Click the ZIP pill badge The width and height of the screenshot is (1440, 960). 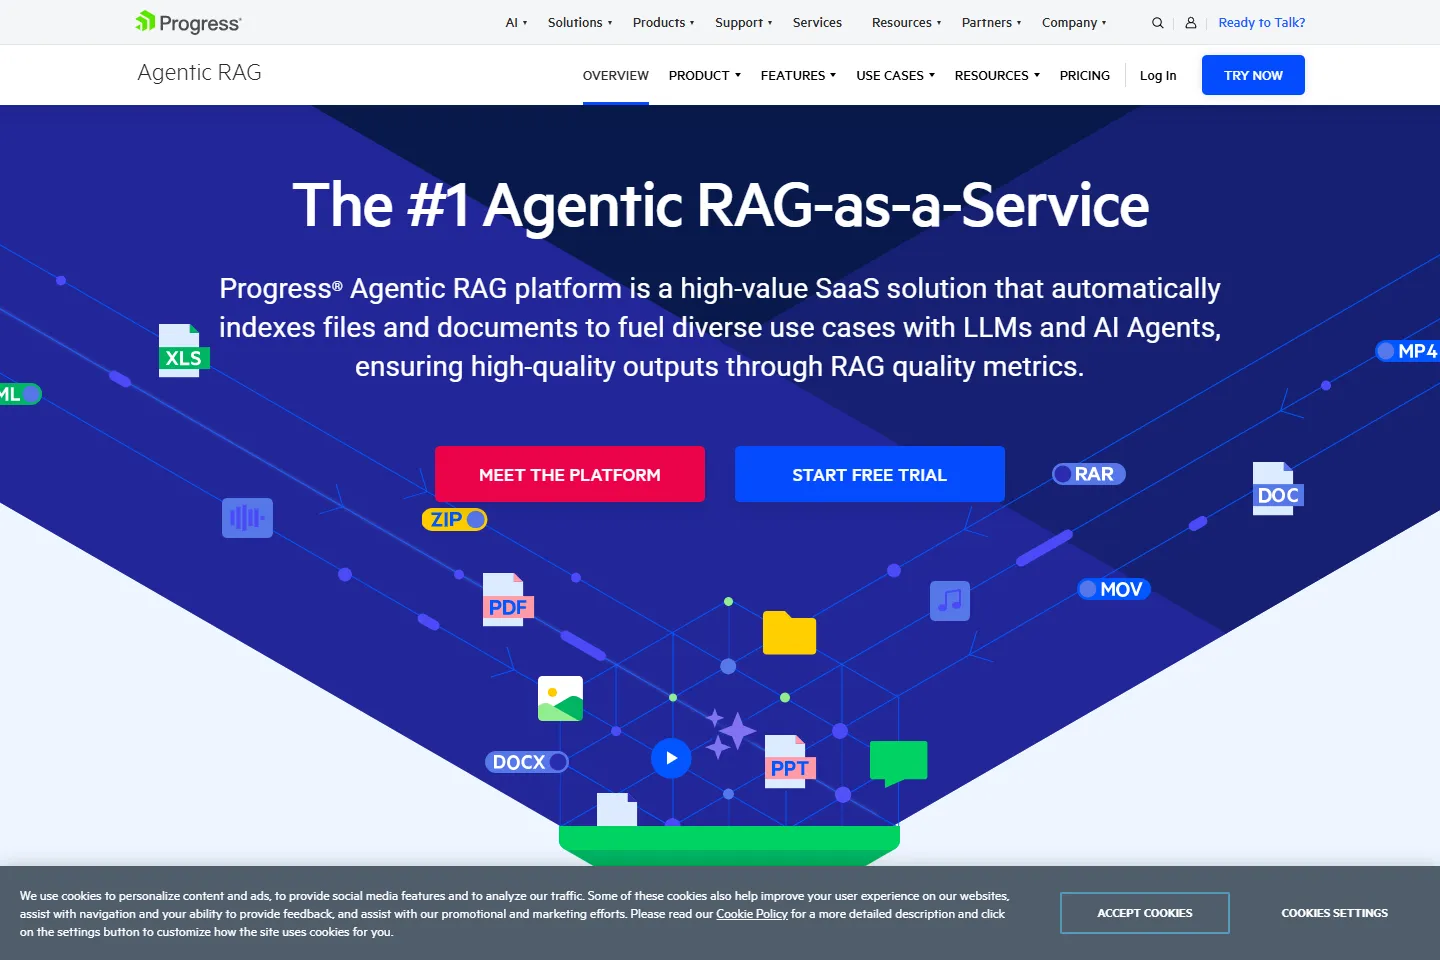(x=454, y=520)
